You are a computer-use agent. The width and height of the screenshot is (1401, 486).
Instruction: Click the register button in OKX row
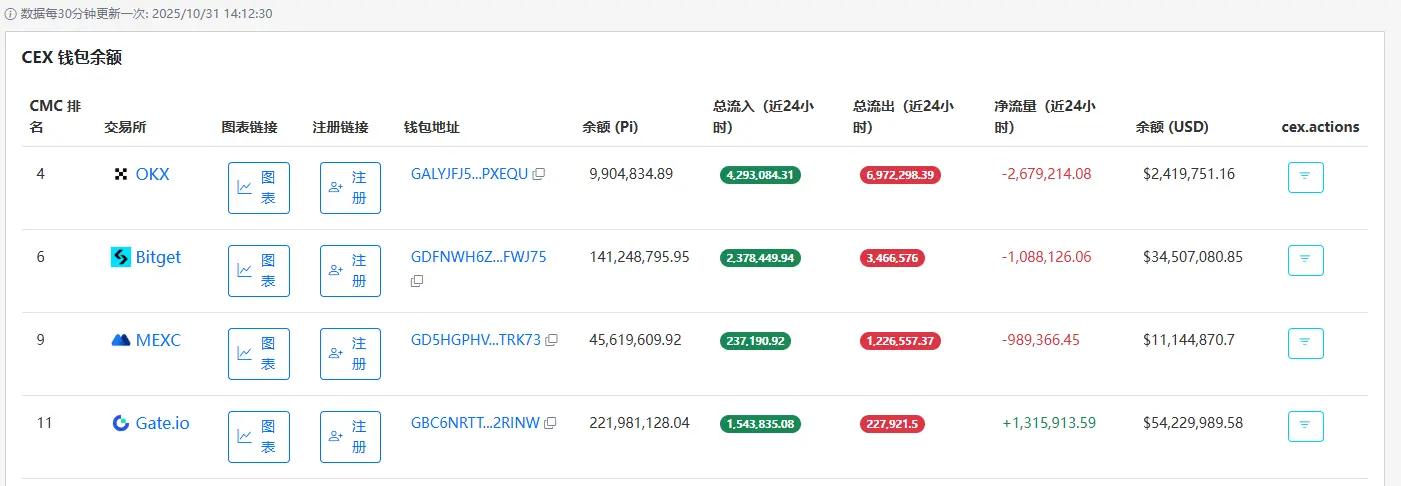350,188
